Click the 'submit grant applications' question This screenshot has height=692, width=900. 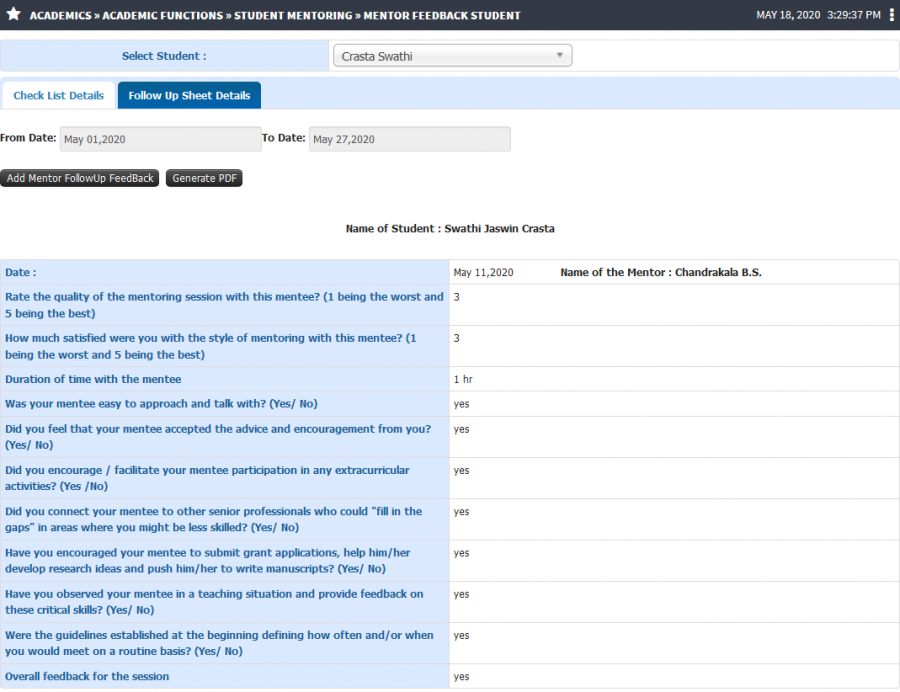coord(208,561)
